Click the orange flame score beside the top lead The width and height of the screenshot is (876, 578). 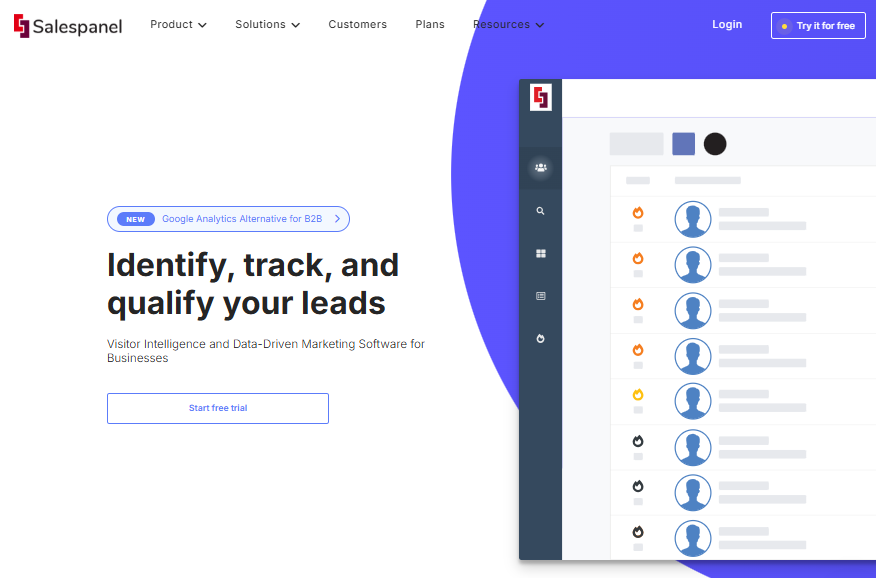coord(637,212)
